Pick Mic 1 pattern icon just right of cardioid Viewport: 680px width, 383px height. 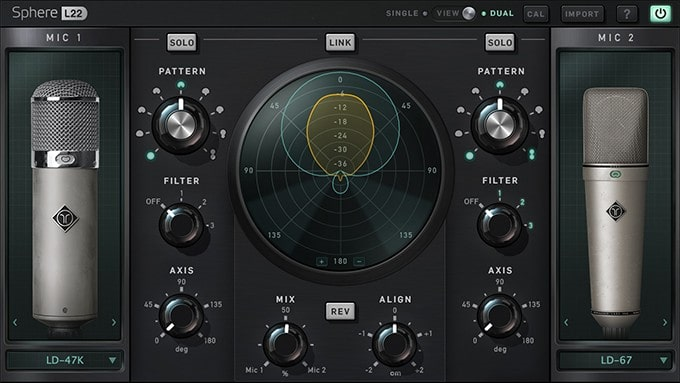pos(205,92)
